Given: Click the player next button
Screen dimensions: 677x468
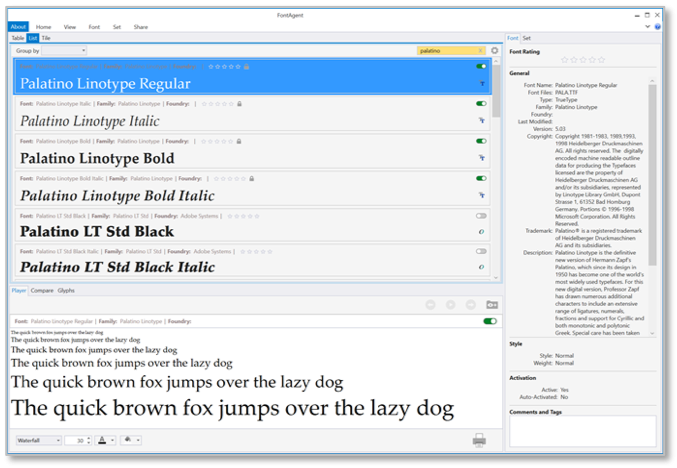Looking at the screenshot, I should coord(471,305).
